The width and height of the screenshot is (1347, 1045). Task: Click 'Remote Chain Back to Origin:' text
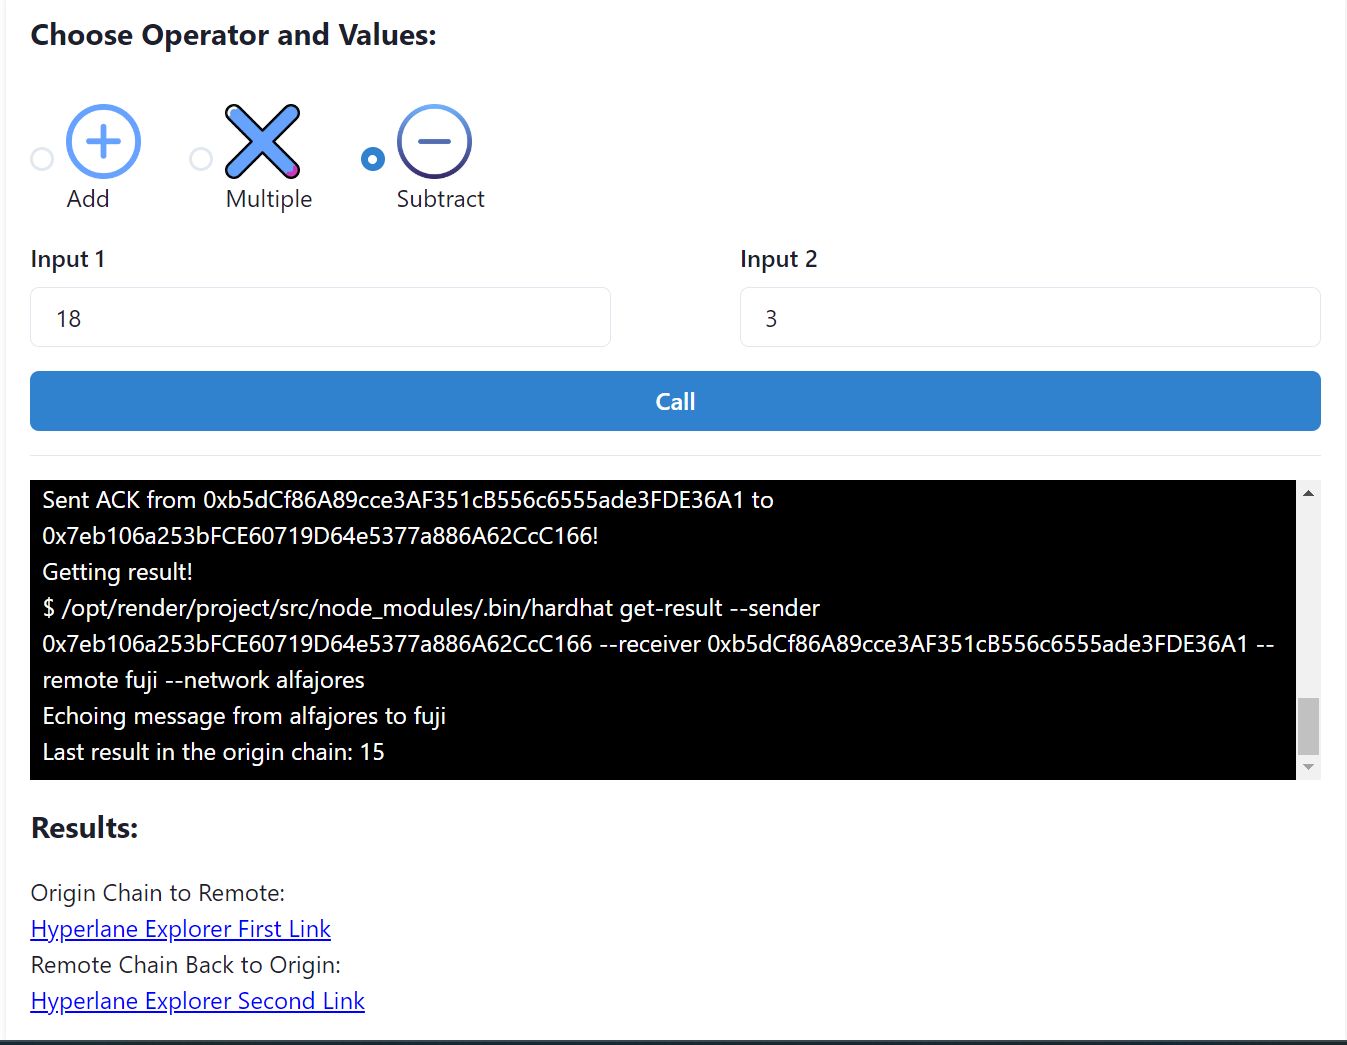(186, 965)
